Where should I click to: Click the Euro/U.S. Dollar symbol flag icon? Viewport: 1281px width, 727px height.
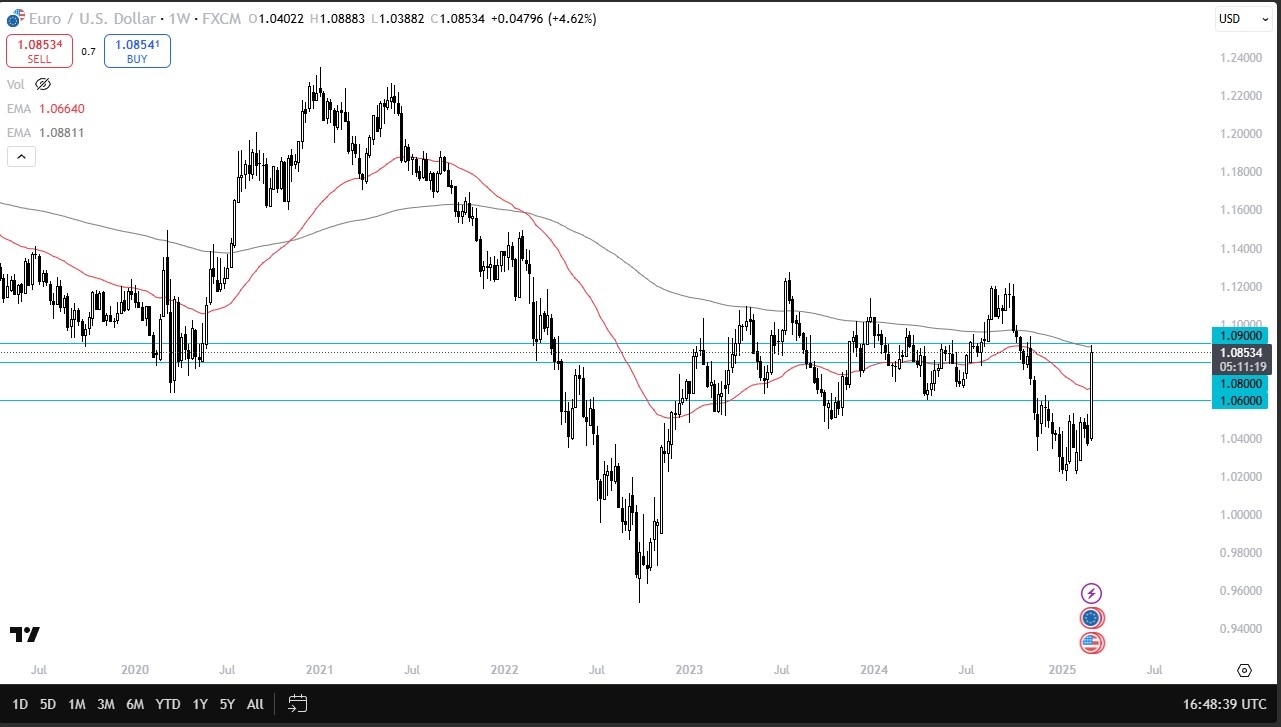pyautogui.click(x=13, y=18)
